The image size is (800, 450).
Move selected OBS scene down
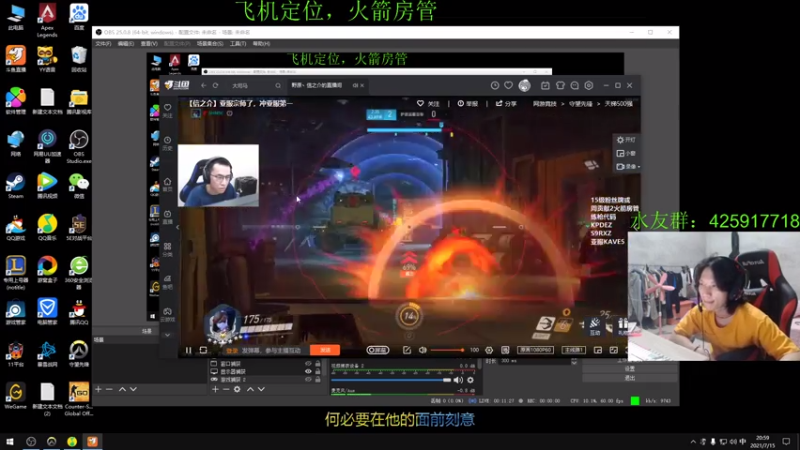click(x=133, y=389)
